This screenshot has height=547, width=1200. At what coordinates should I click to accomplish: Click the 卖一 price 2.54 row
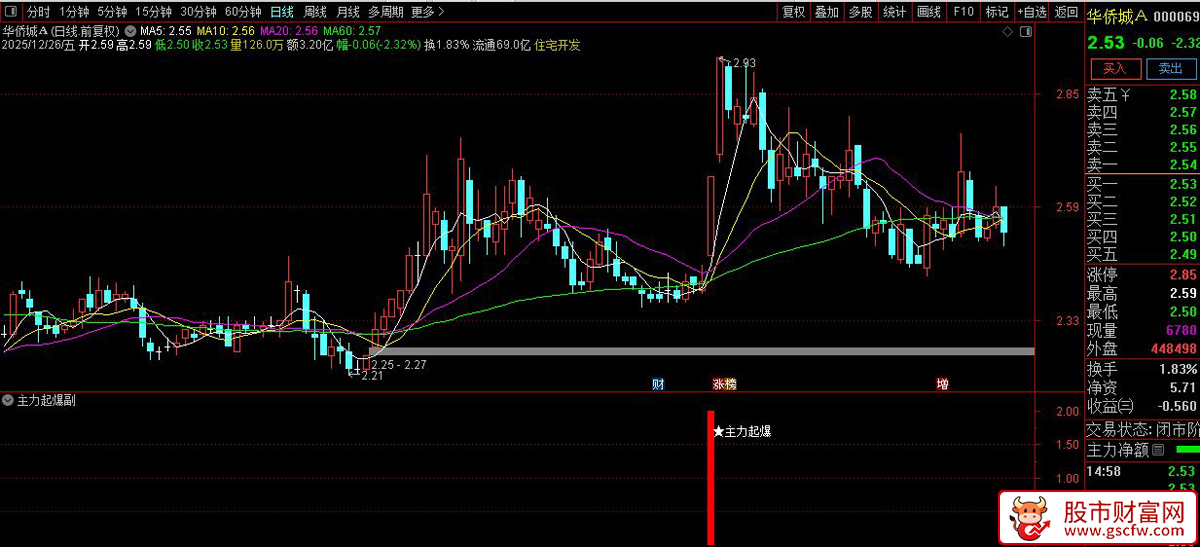1142,165
